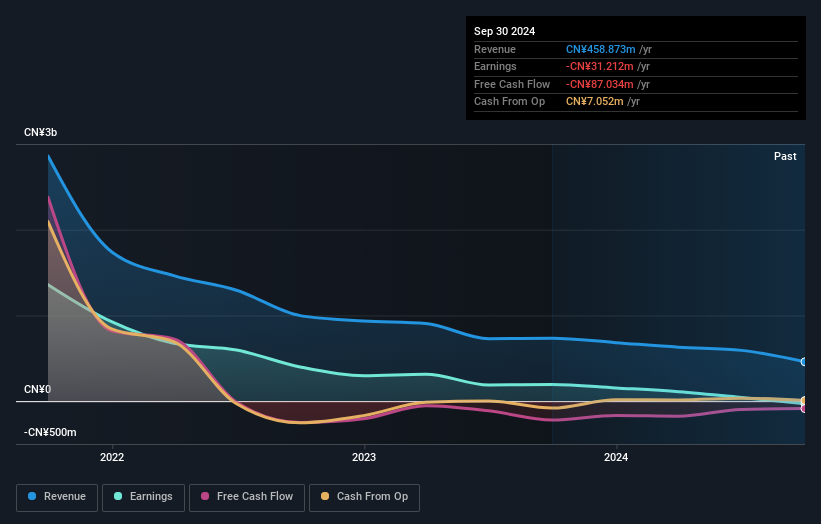
Task: Click Free Cash Flow value -CN¥87.034m
Action: tap(600, 84)
